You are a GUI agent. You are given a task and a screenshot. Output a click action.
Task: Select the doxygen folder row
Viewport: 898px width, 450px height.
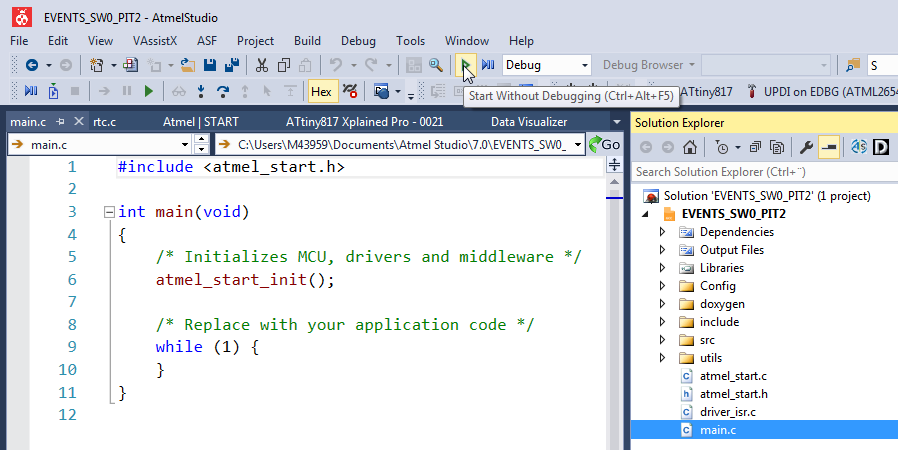pos(722,304)
